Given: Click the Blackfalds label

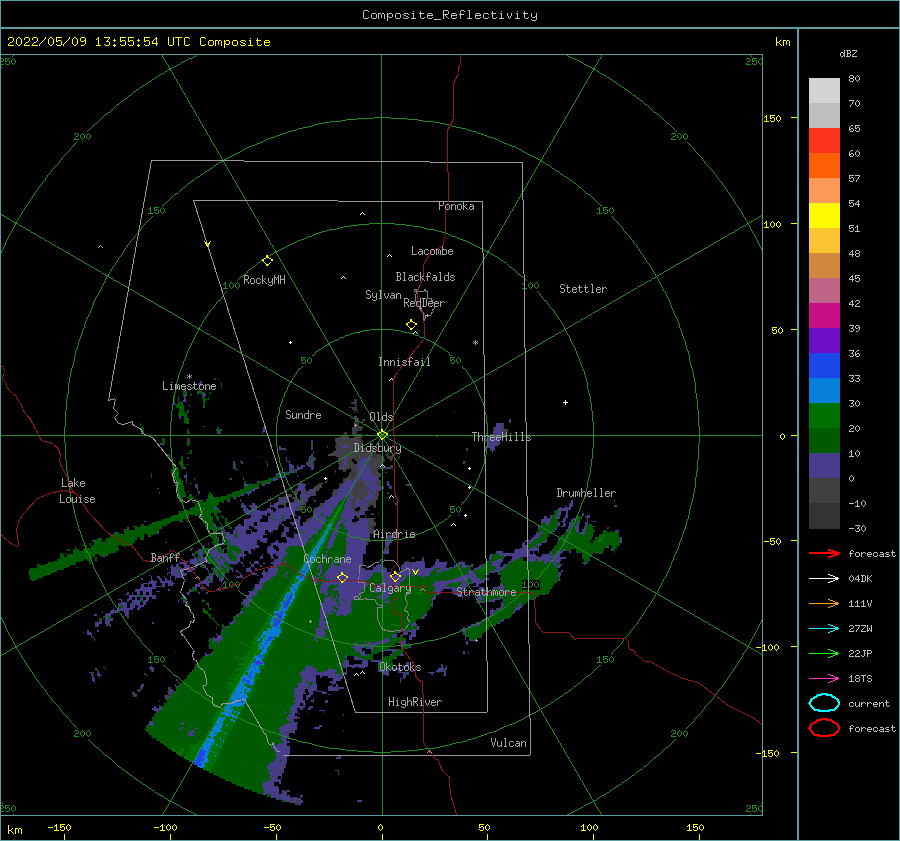Looking at the screenshot, I should pos(425,277).
